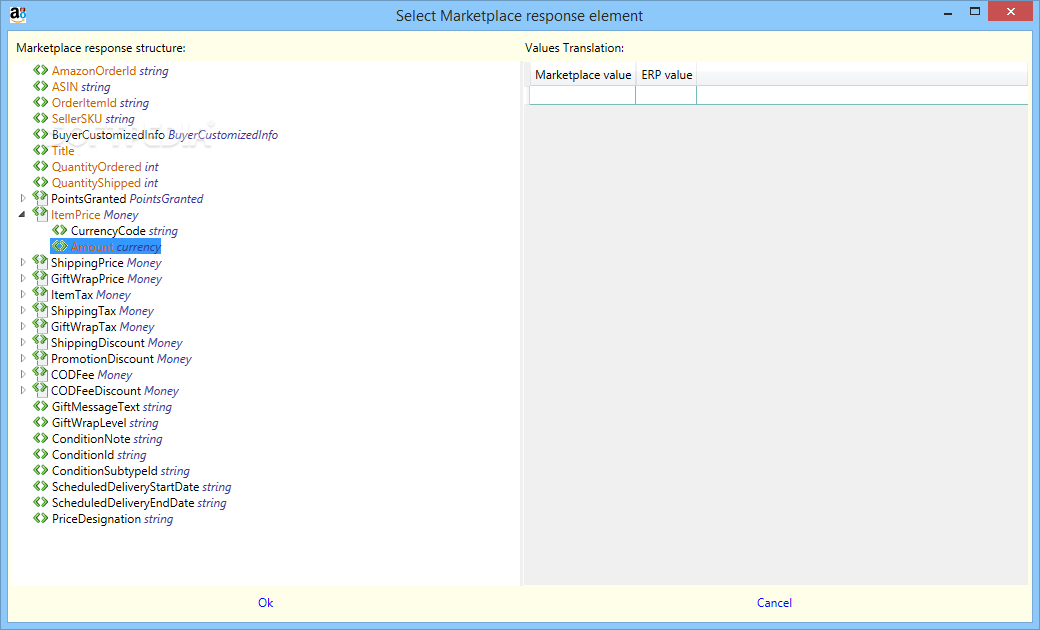Click the CurrencyCode element icon

(60, 230)
